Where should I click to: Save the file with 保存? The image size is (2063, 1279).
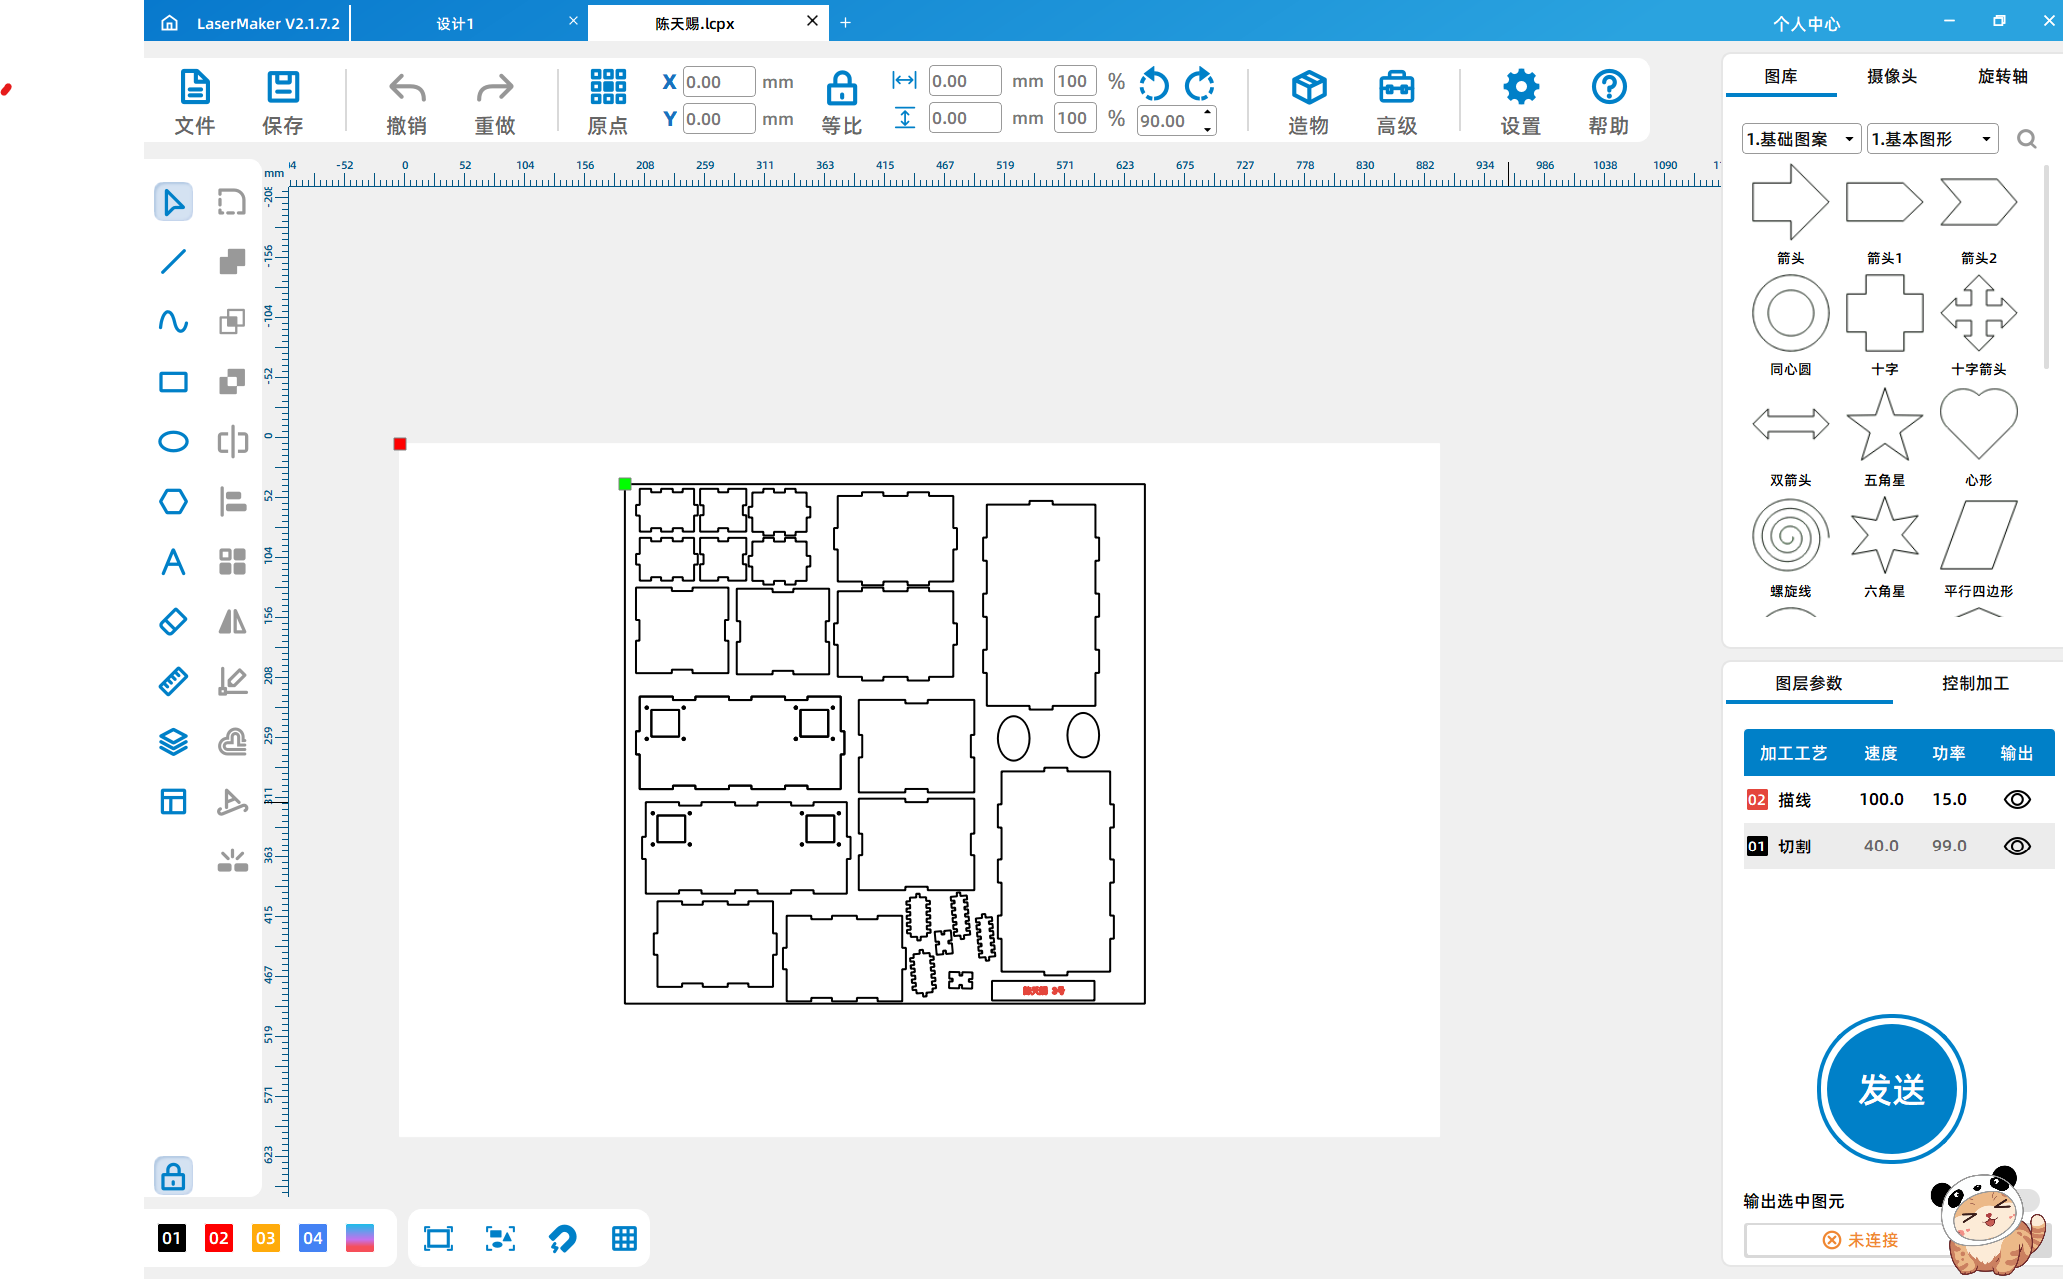pyautogui.click(x=283, y=101)
